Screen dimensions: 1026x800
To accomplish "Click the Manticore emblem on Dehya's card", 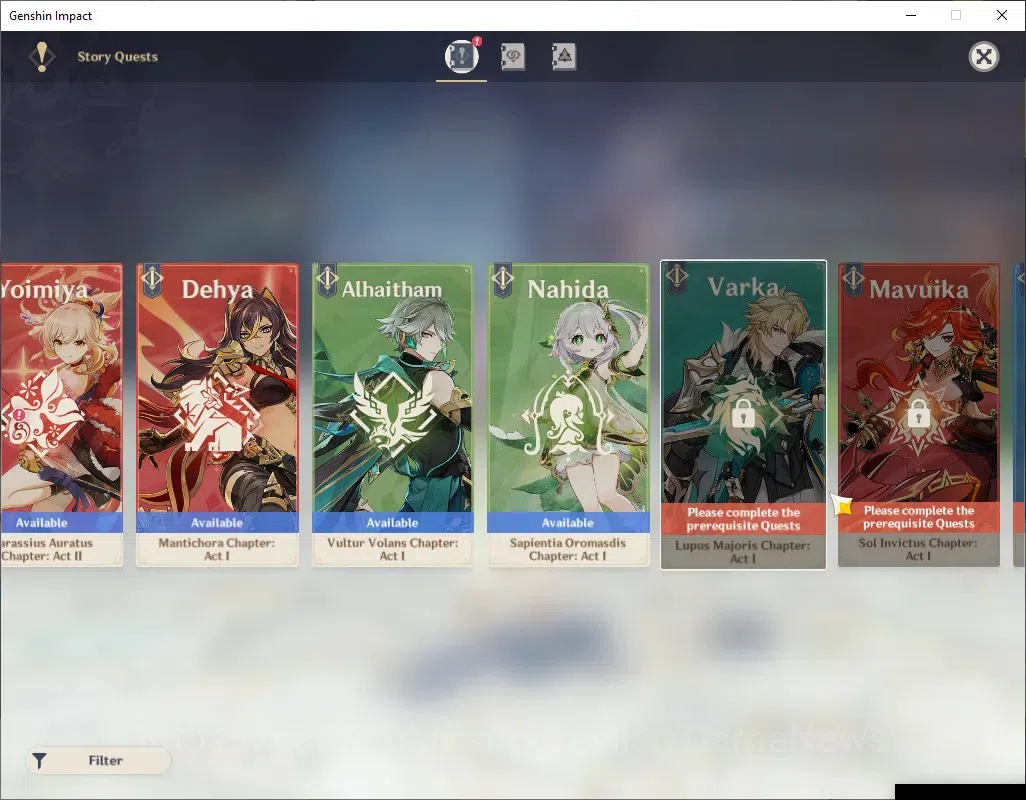I will click(x=217, y=412).
